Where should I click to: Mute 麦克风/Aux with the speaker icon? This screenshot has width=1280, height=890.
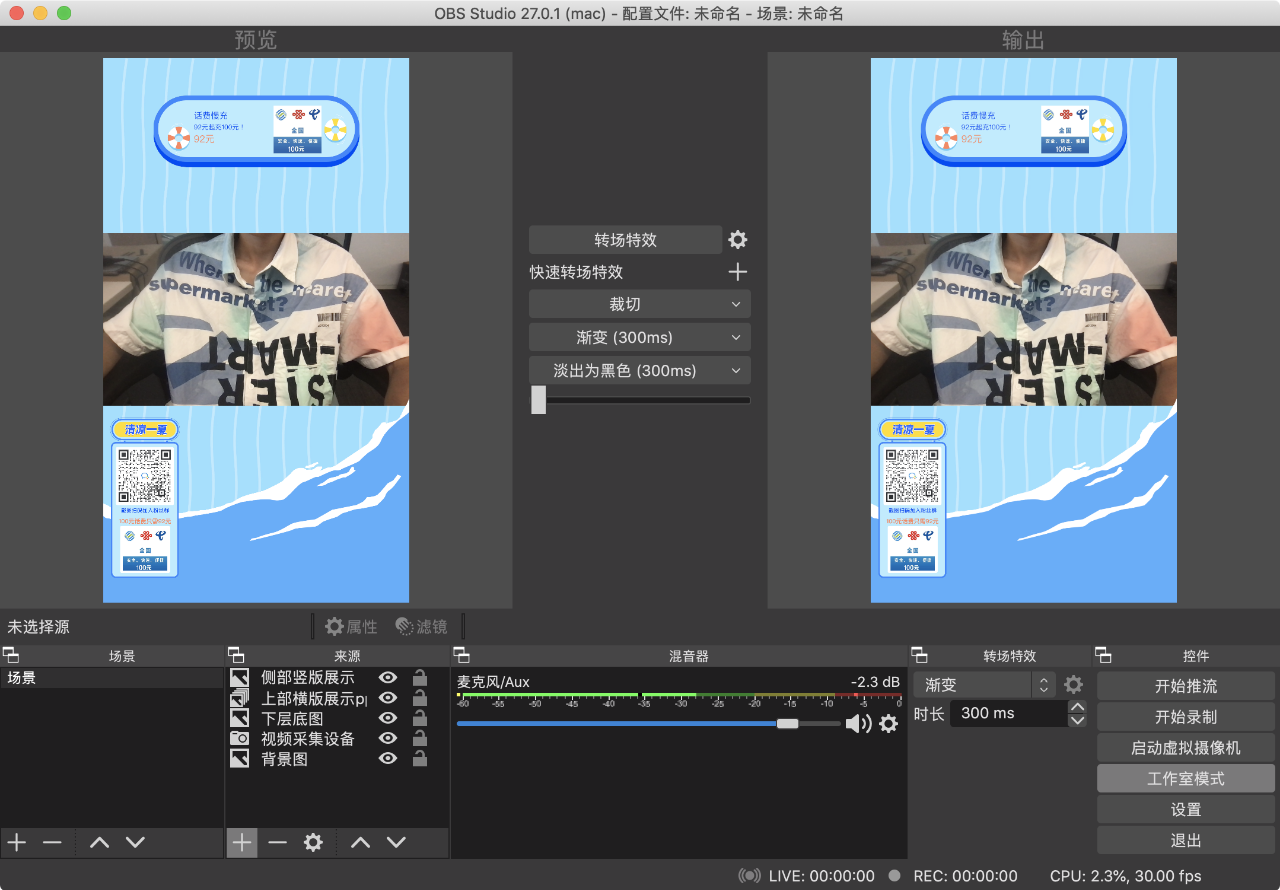(858, 724)
